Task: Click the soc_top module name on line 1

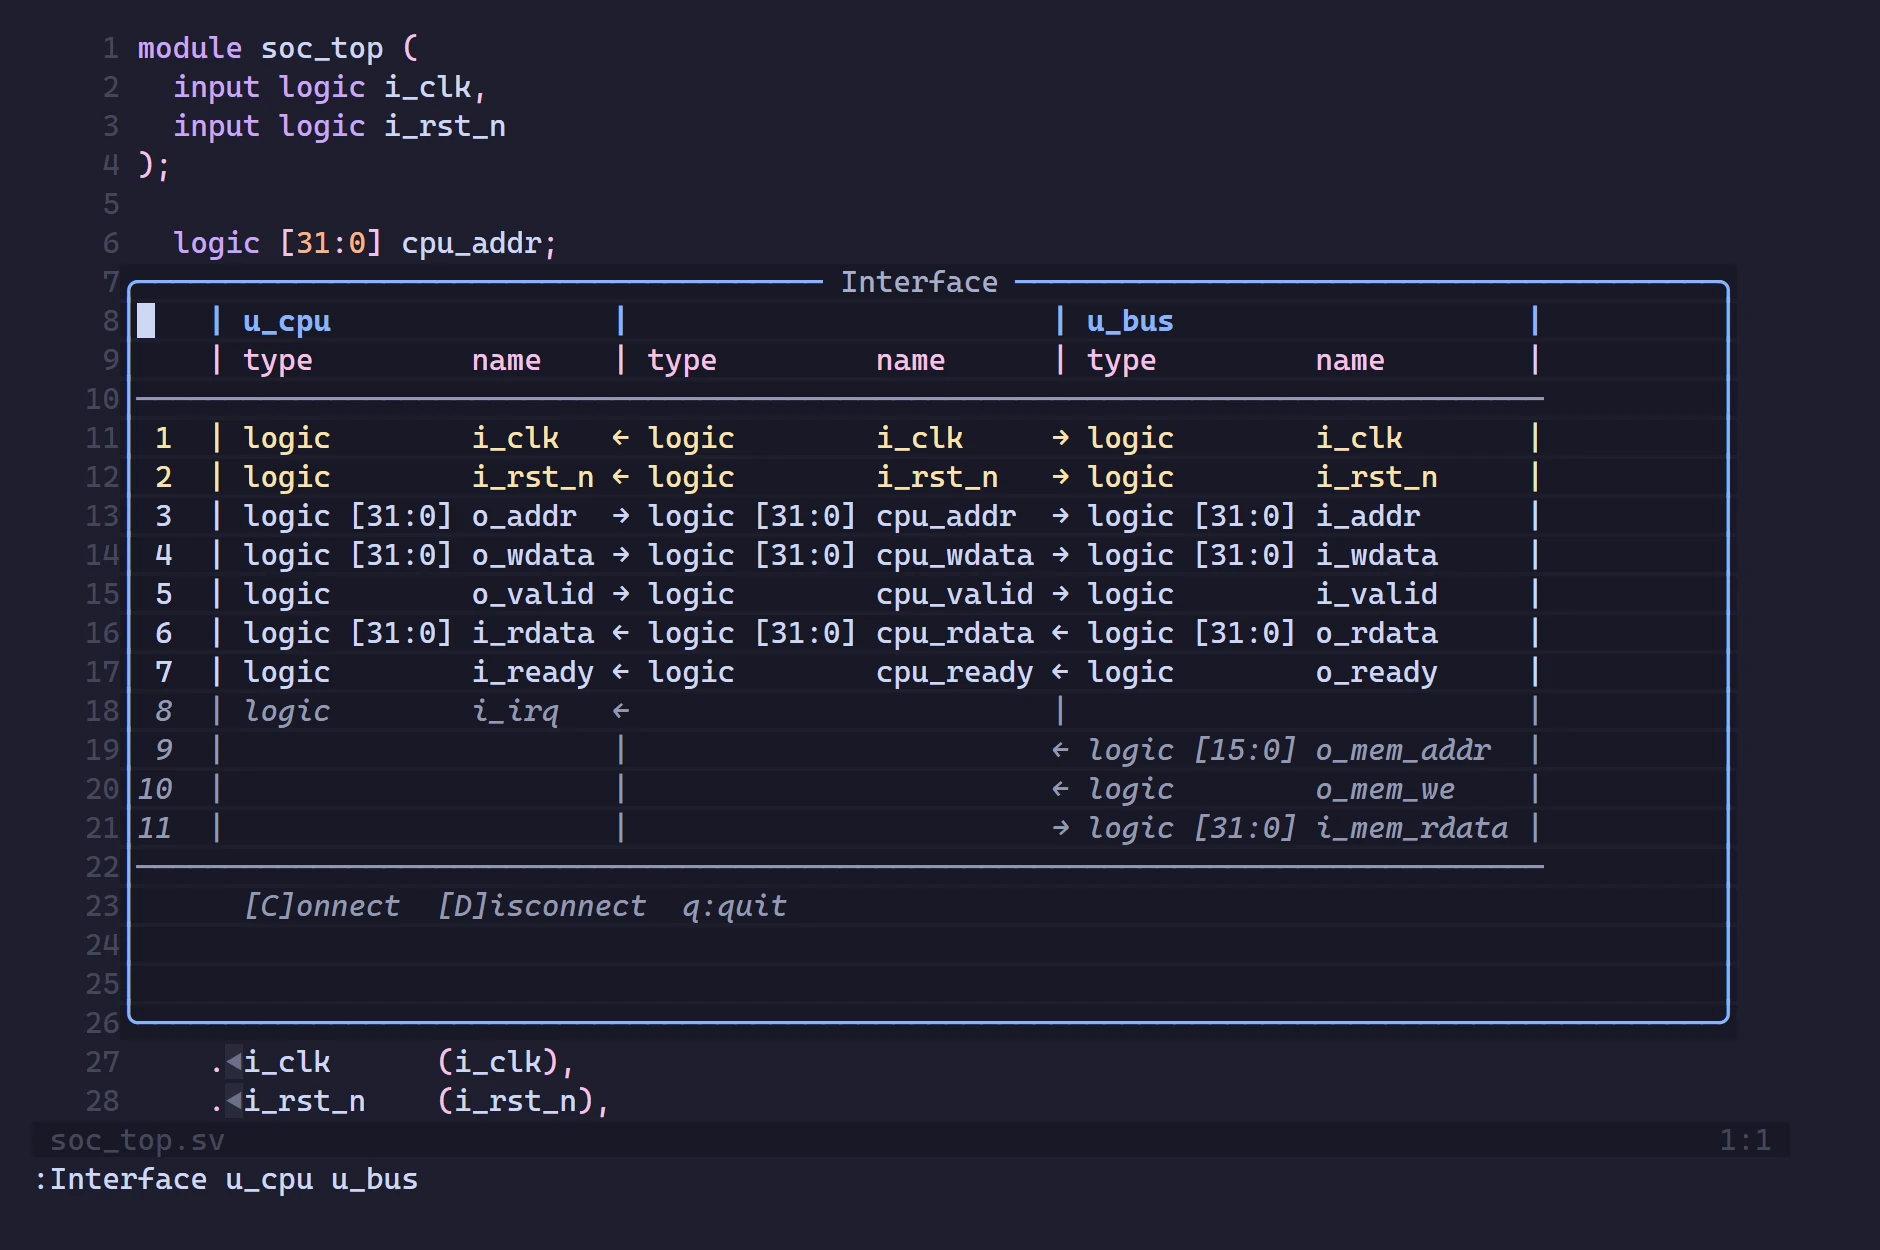Action: coord(321,48)
